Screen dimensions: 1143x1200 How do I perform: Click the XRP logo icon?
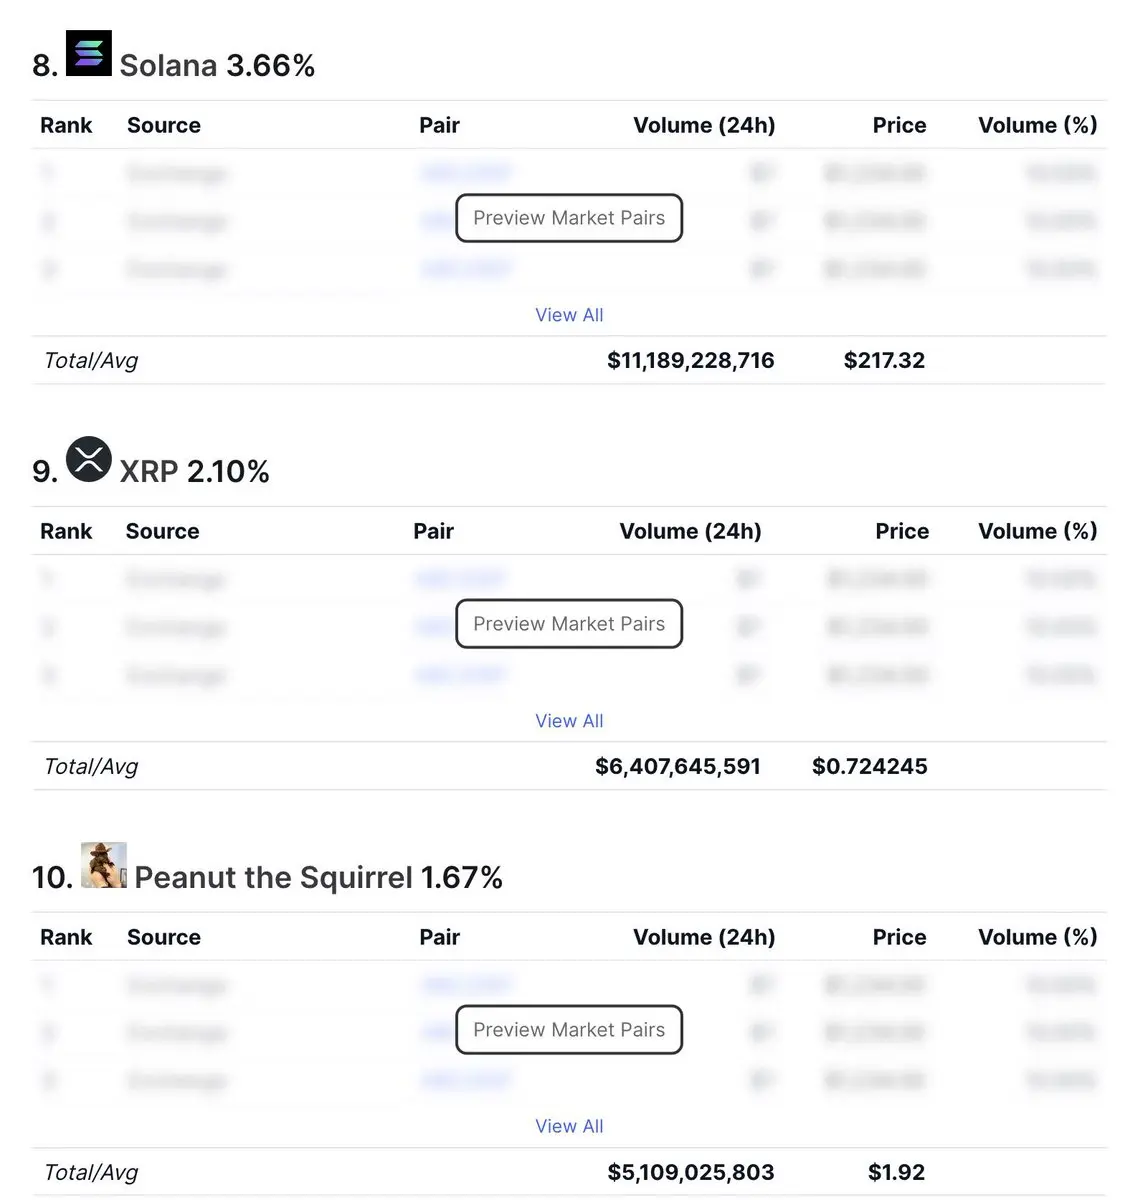coord(88,460)
